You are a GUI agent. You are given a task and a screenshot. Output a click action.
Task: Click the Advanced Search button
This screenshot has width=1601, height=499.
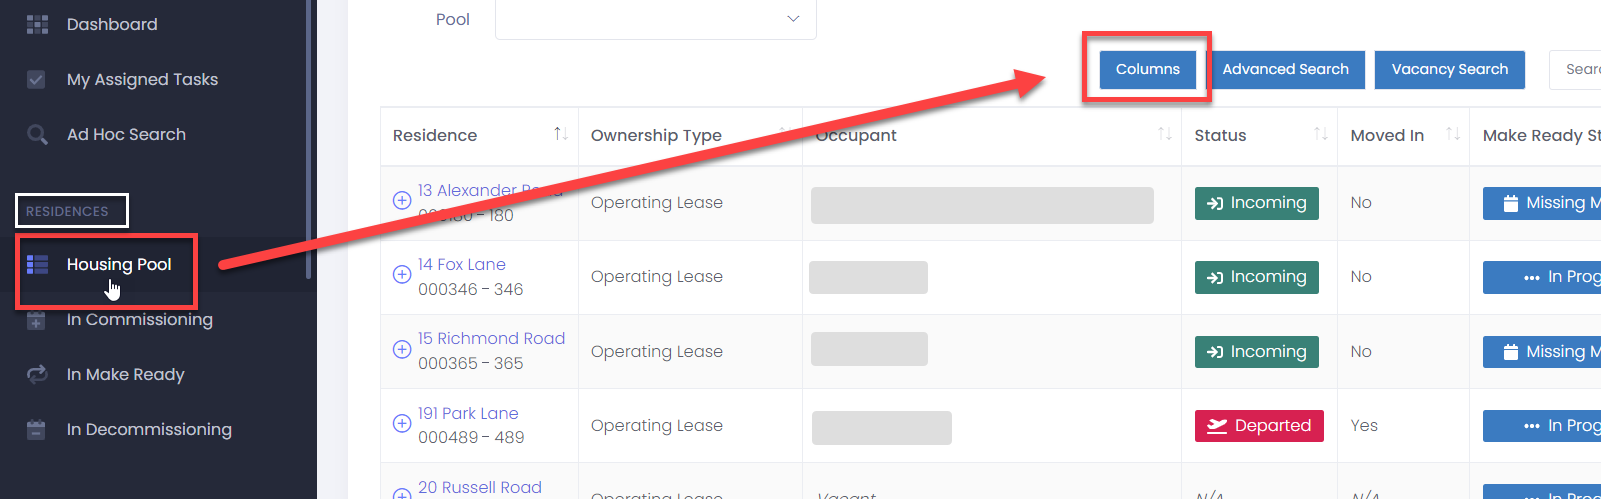coord(1285,69)
